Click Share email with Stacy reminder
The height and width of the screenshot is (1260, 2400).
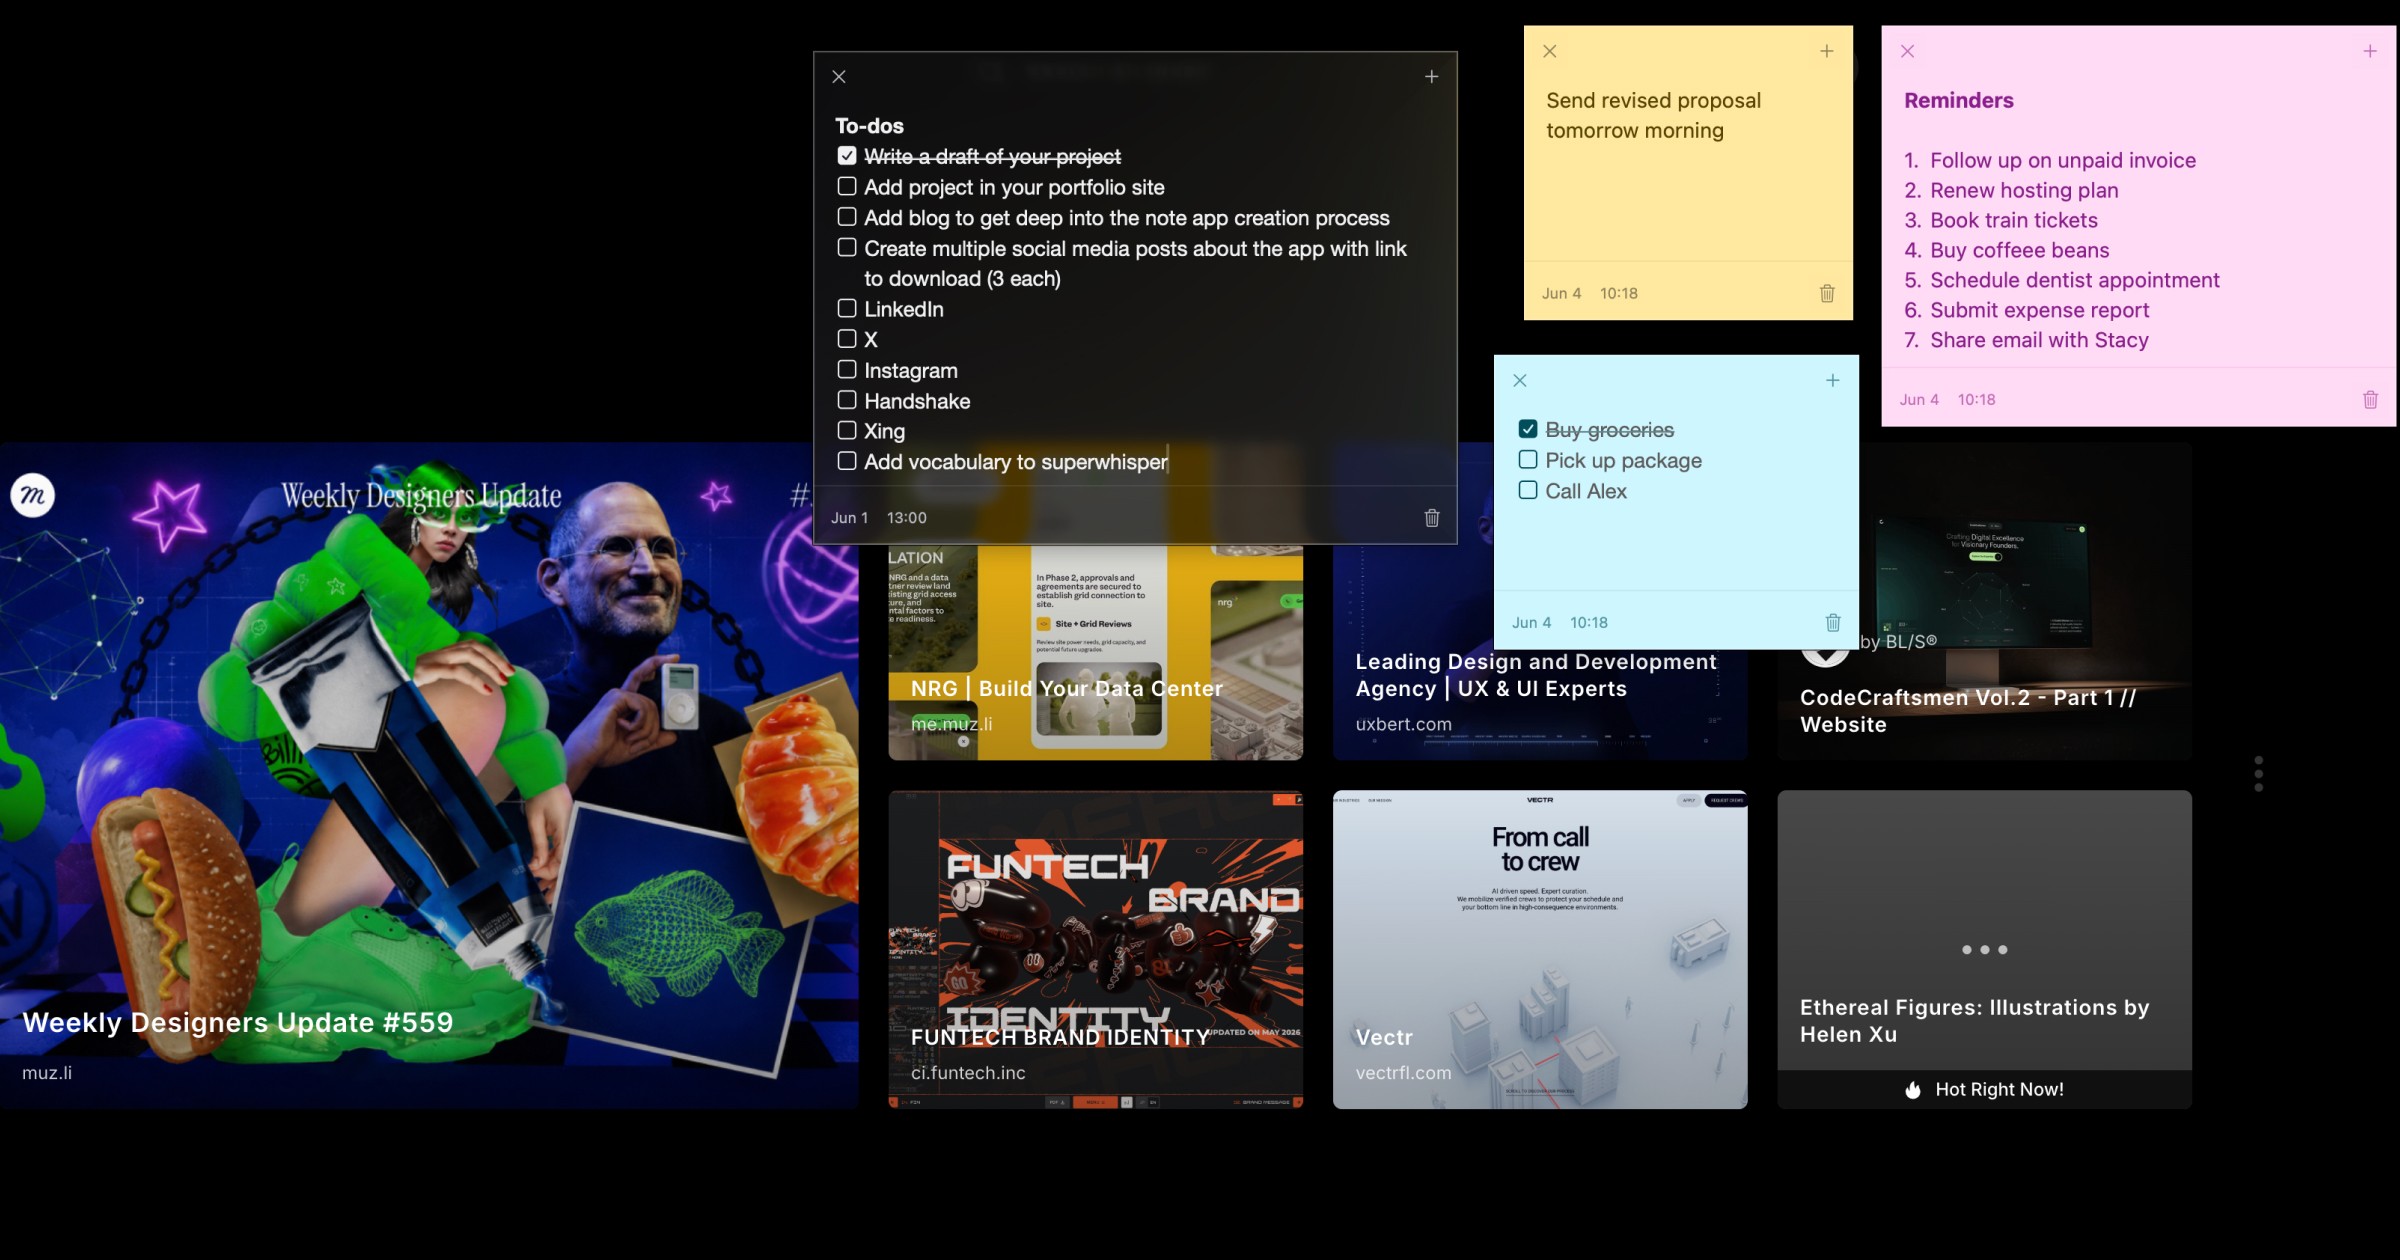coord(2039,340)
